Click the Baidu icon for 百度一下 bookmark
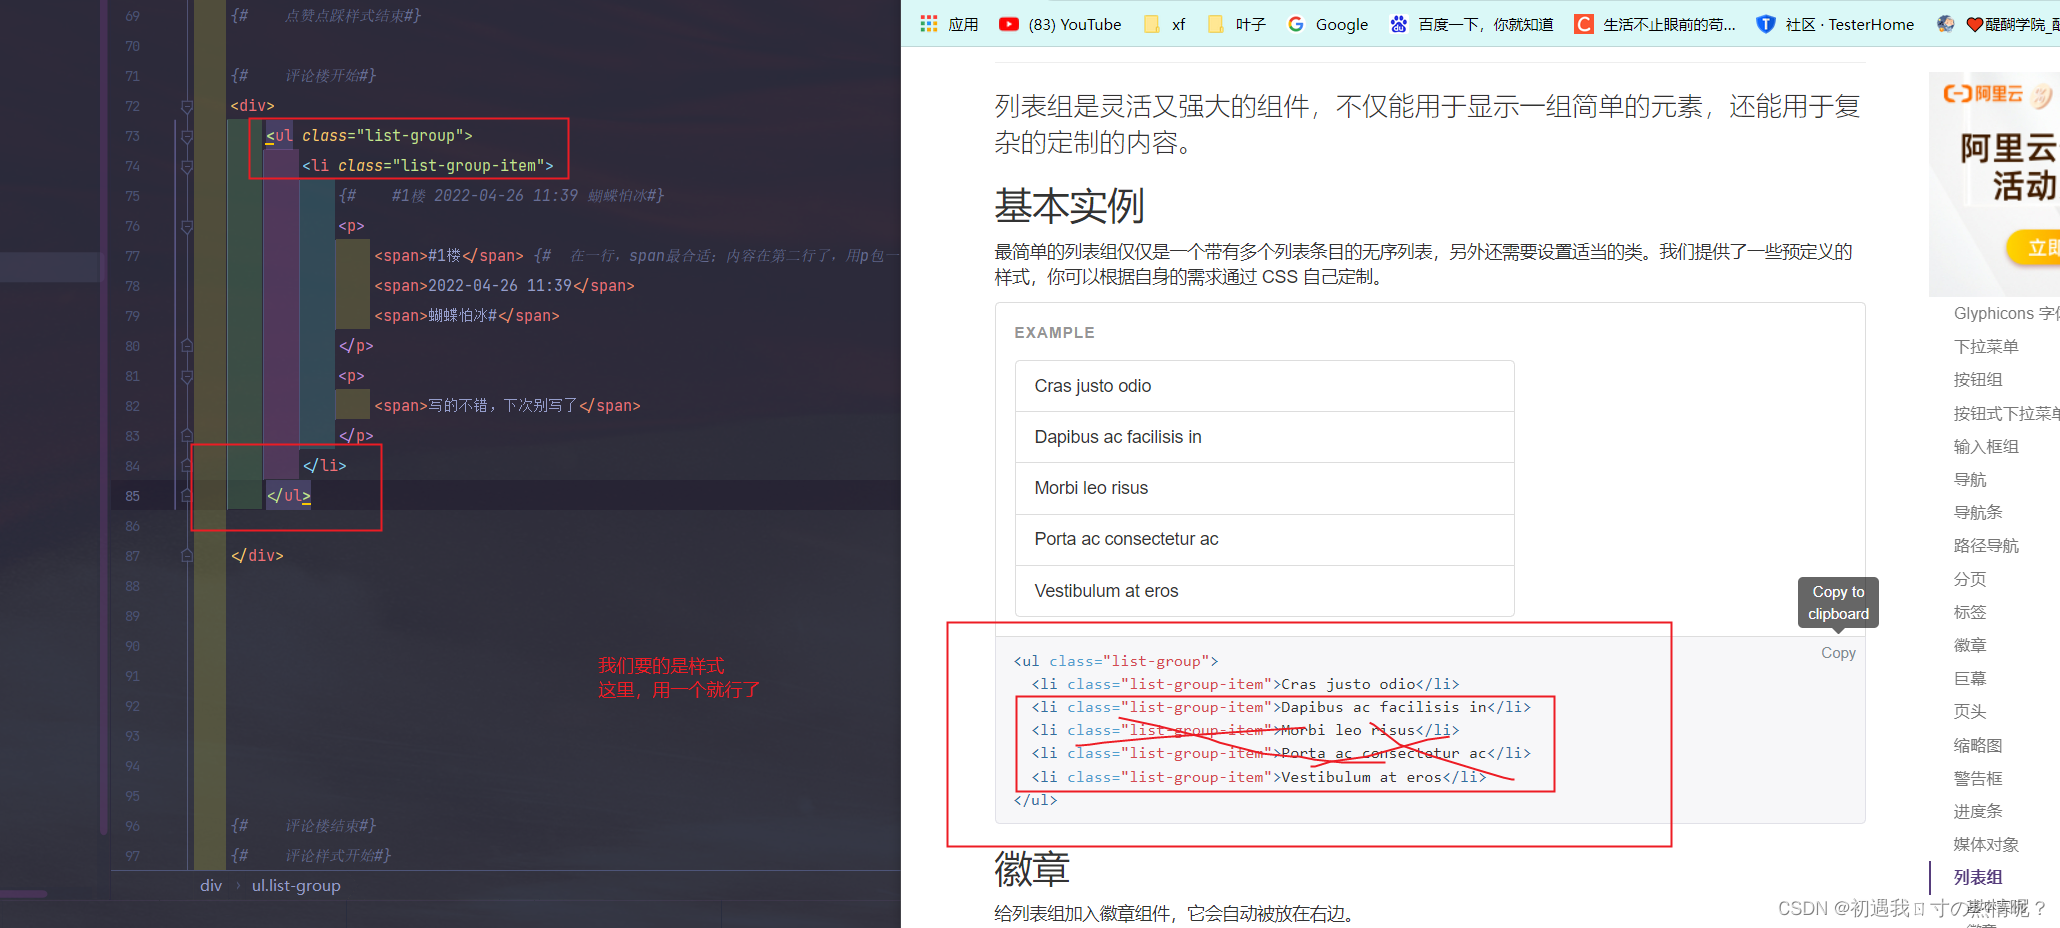The width and height of the screenshot is (2060, 928). pyautogui.click(x=1400, y=24)
